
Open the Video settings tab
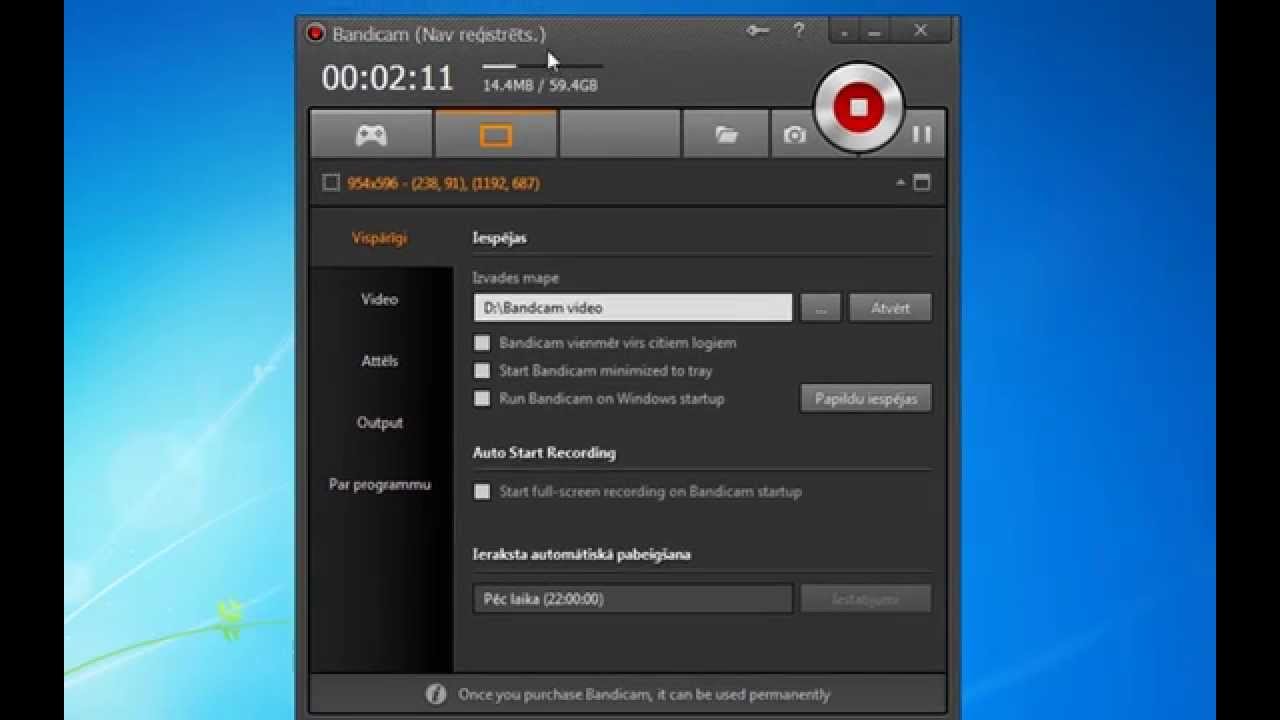pyautogui.click(x=380, y=299)
